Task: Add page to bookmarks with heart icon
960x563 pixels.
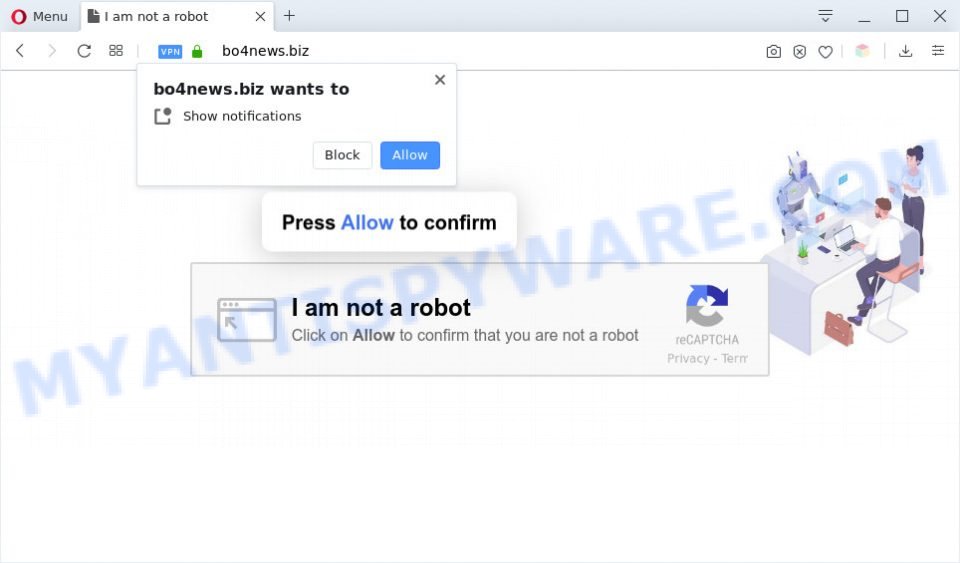Action: (x=825, y=51)
